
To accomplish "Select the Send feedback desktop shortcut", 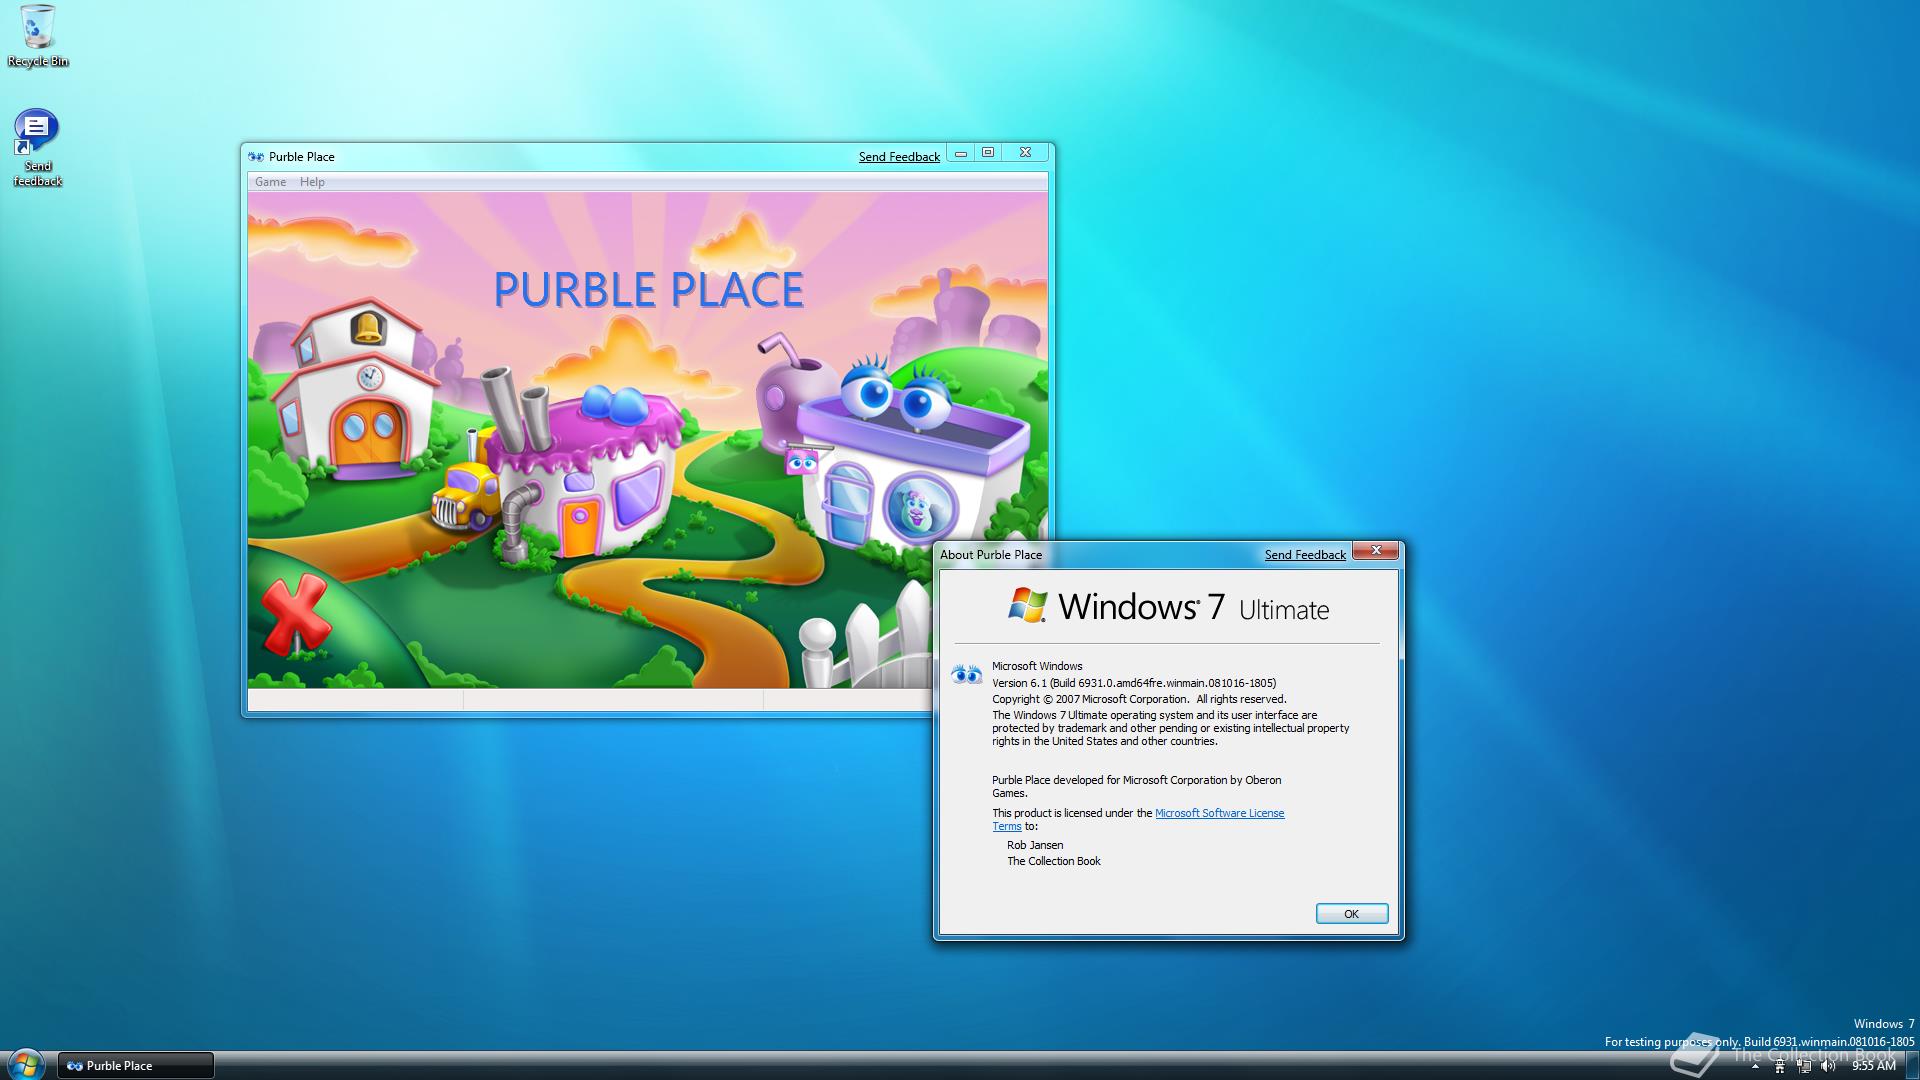I will 37,148.
